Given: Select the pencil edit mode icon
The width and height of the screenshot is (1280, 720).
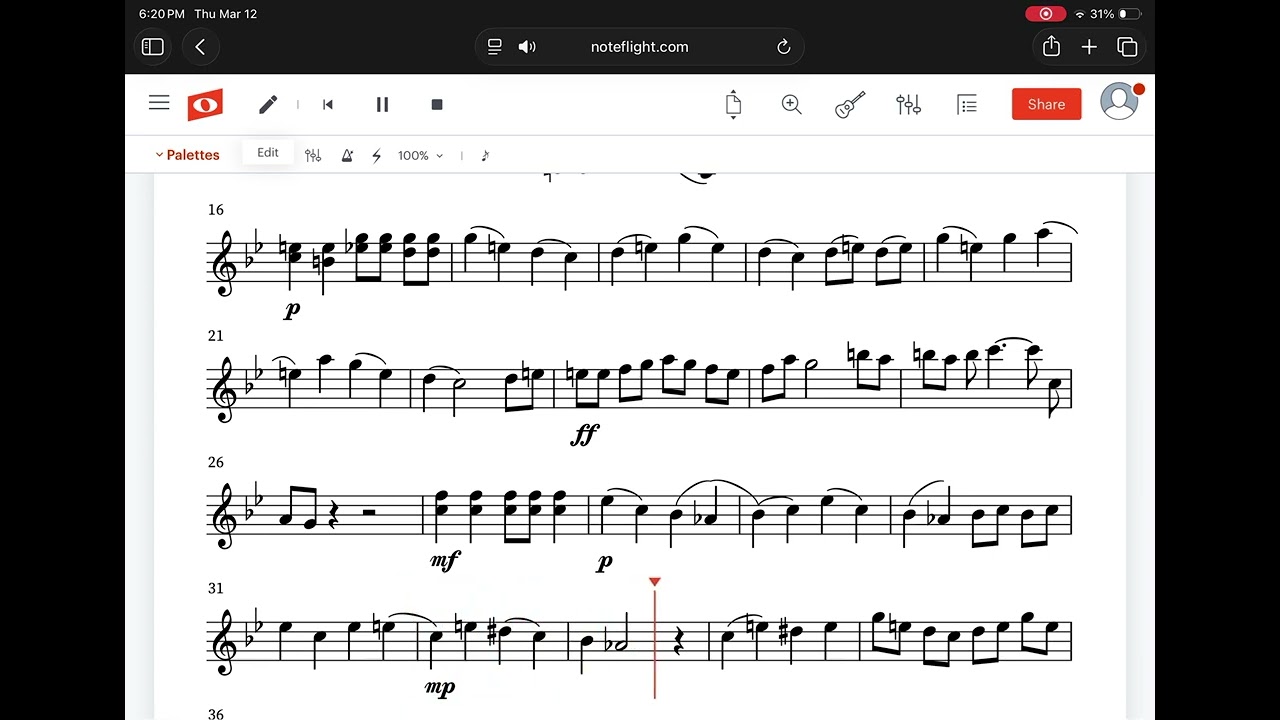Looking at the screenshot, I should point(268,104).
